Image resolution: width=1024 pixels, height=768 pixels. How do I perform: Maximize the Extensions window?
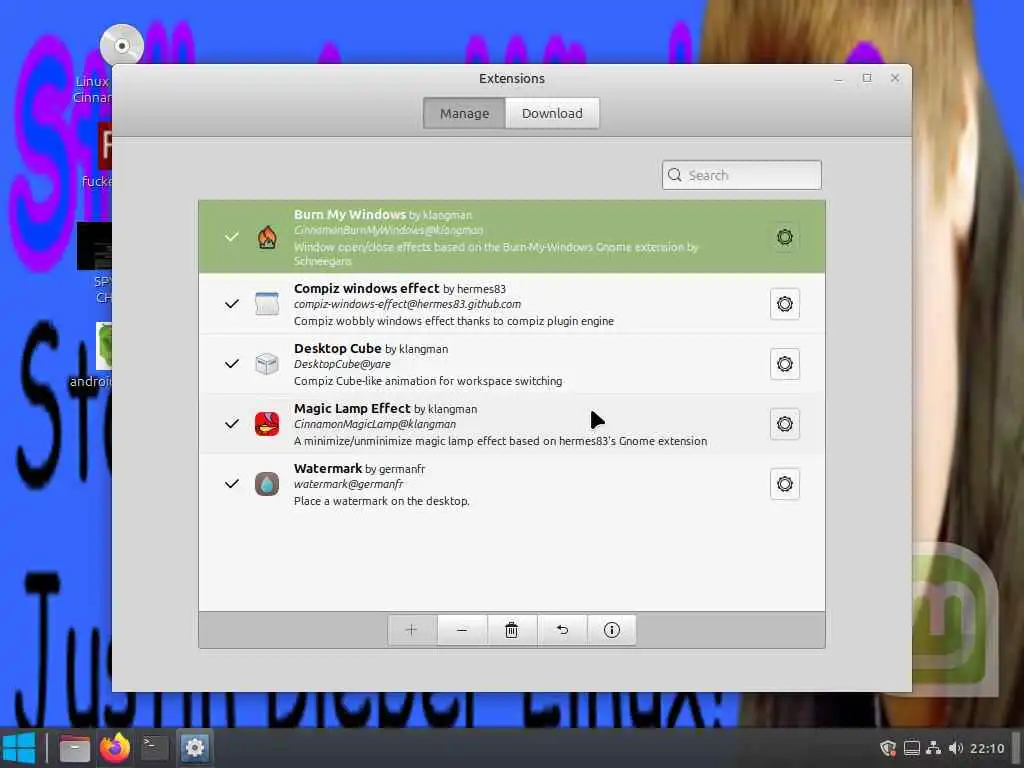(867, 78)
